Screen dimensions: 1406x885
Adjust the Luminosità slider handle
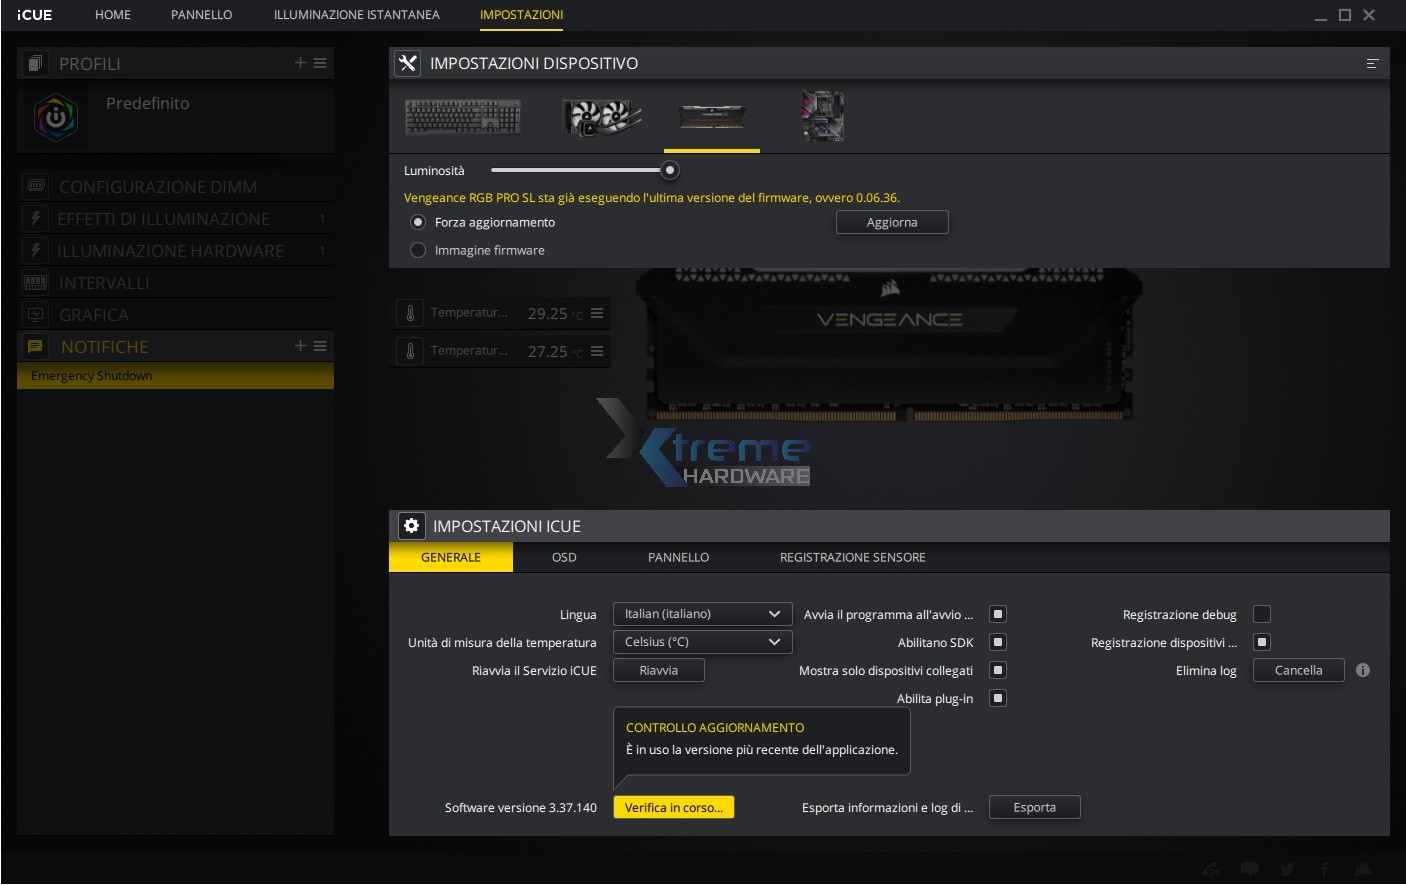click(x=670, y=170)
